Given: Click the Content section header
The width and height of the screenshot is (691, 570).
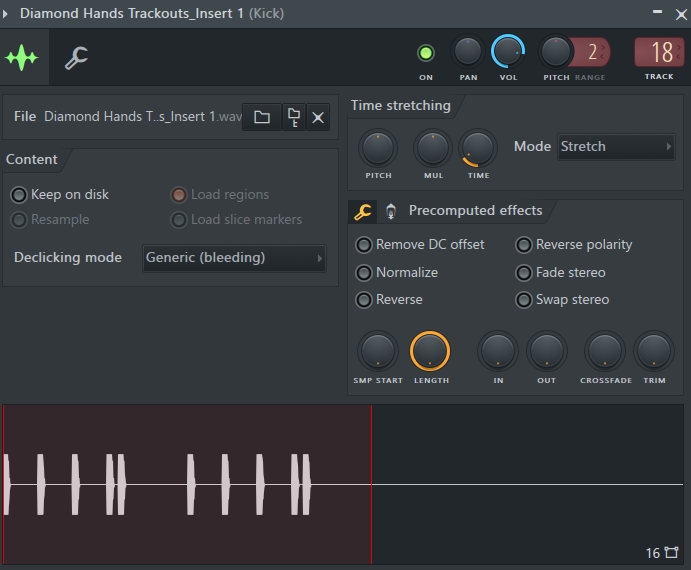Looking at the screenshot, I should click(31, 159).
